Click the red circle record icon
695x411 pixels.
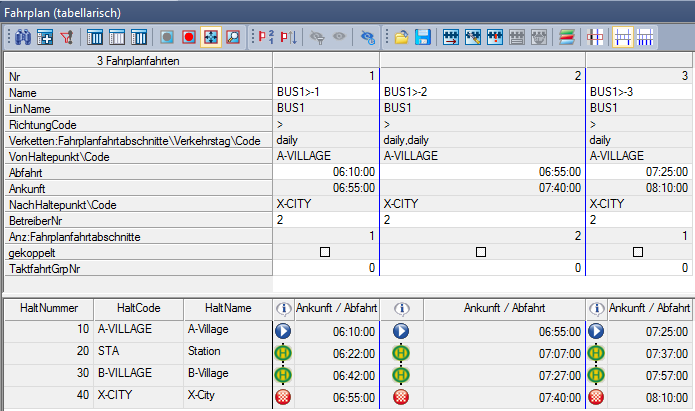pyautogui.click(x=188, y=38)
